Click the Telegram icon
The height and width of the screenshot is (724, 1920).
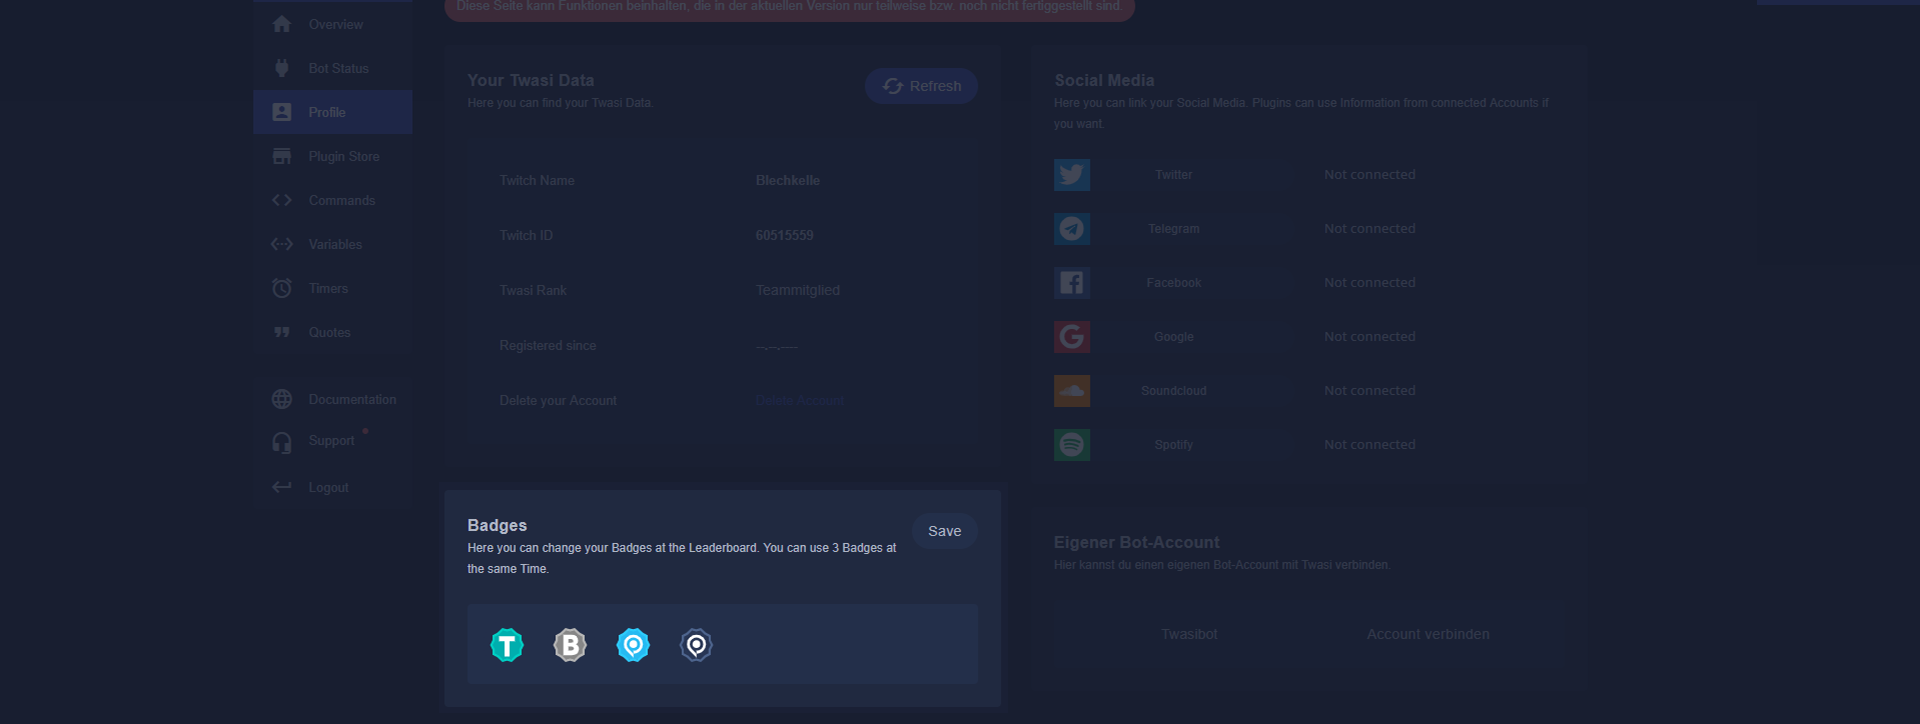[x=1072, y=229]
